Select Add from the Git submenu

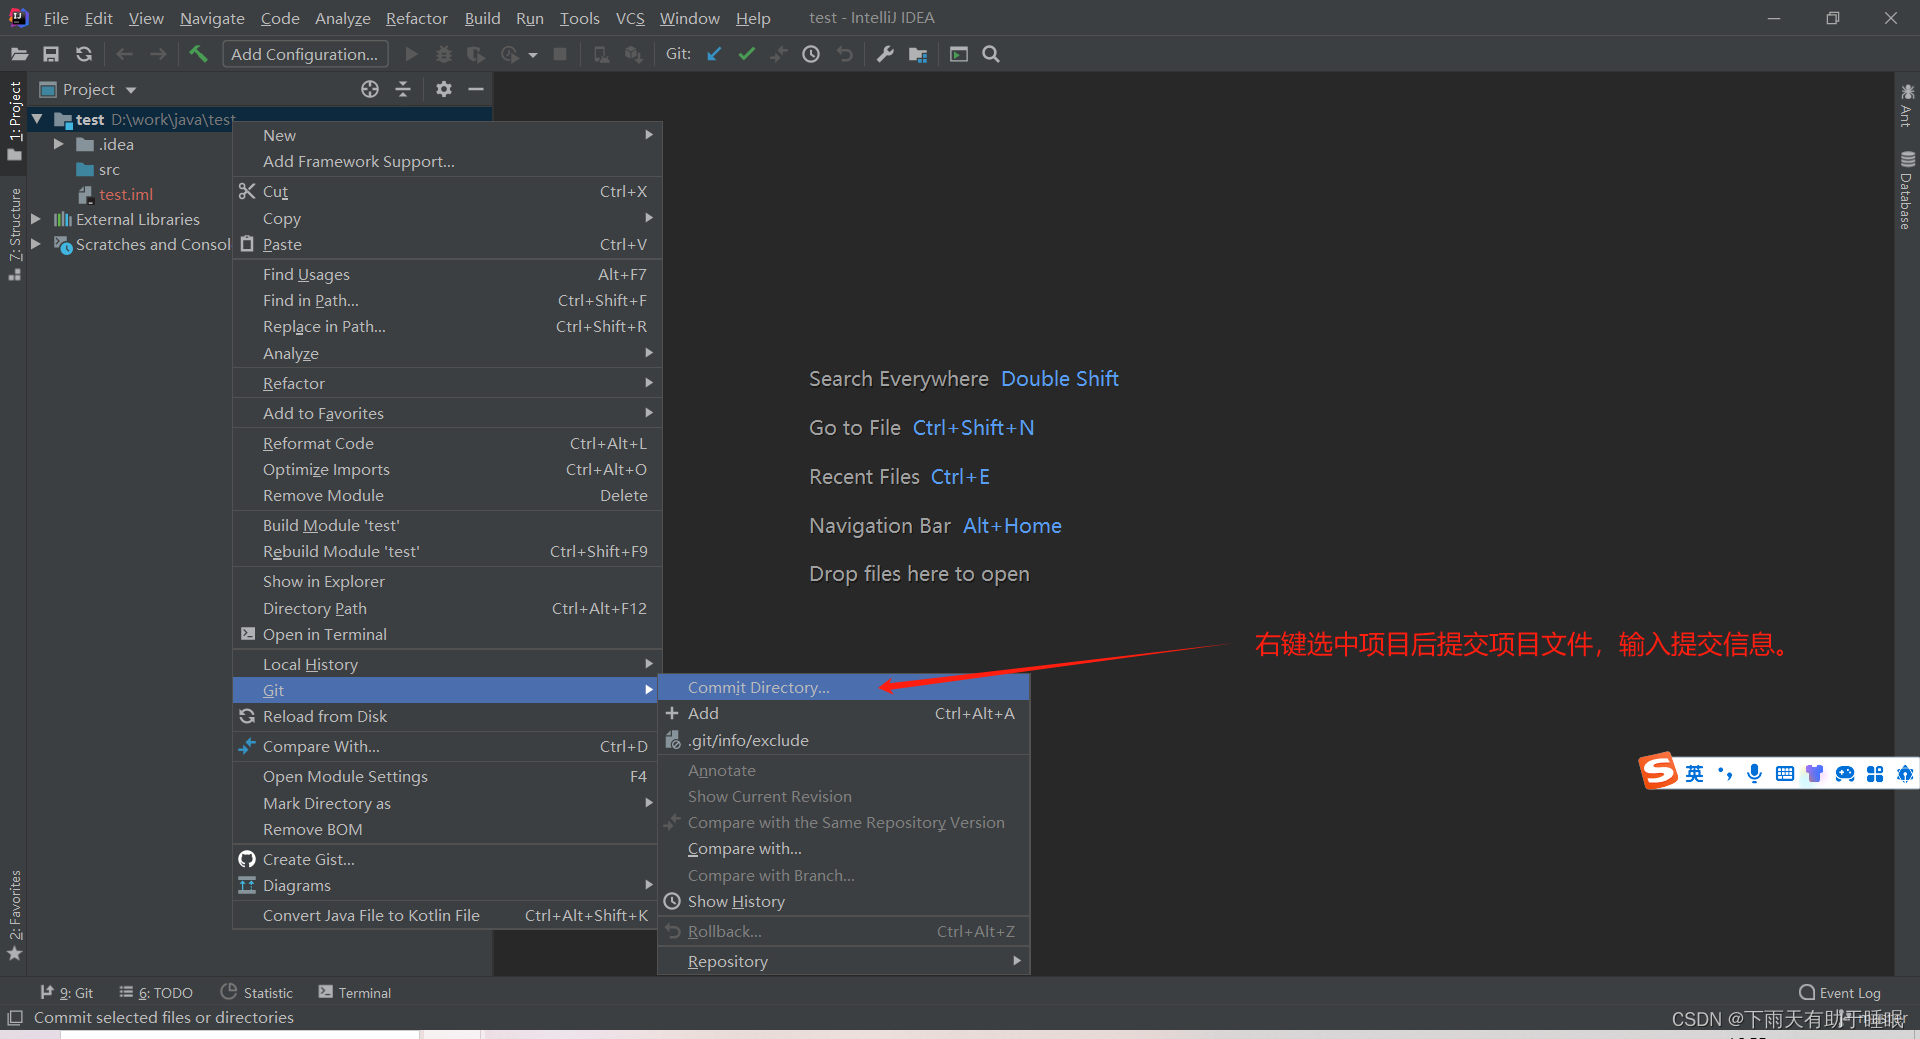pos(844,713)
